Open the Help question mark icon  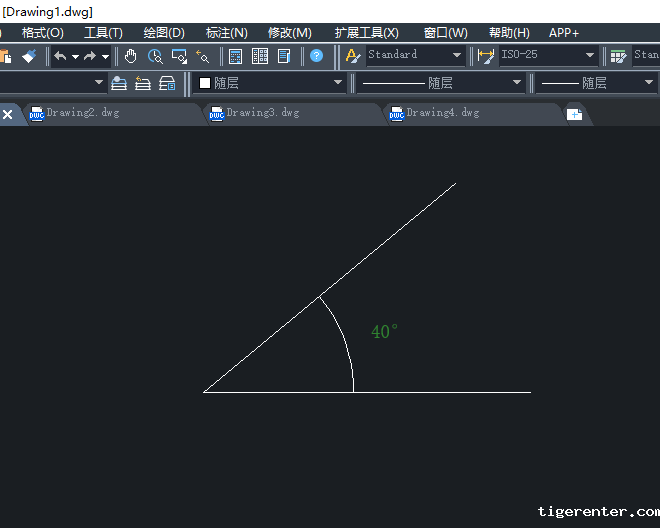[316, 56]
